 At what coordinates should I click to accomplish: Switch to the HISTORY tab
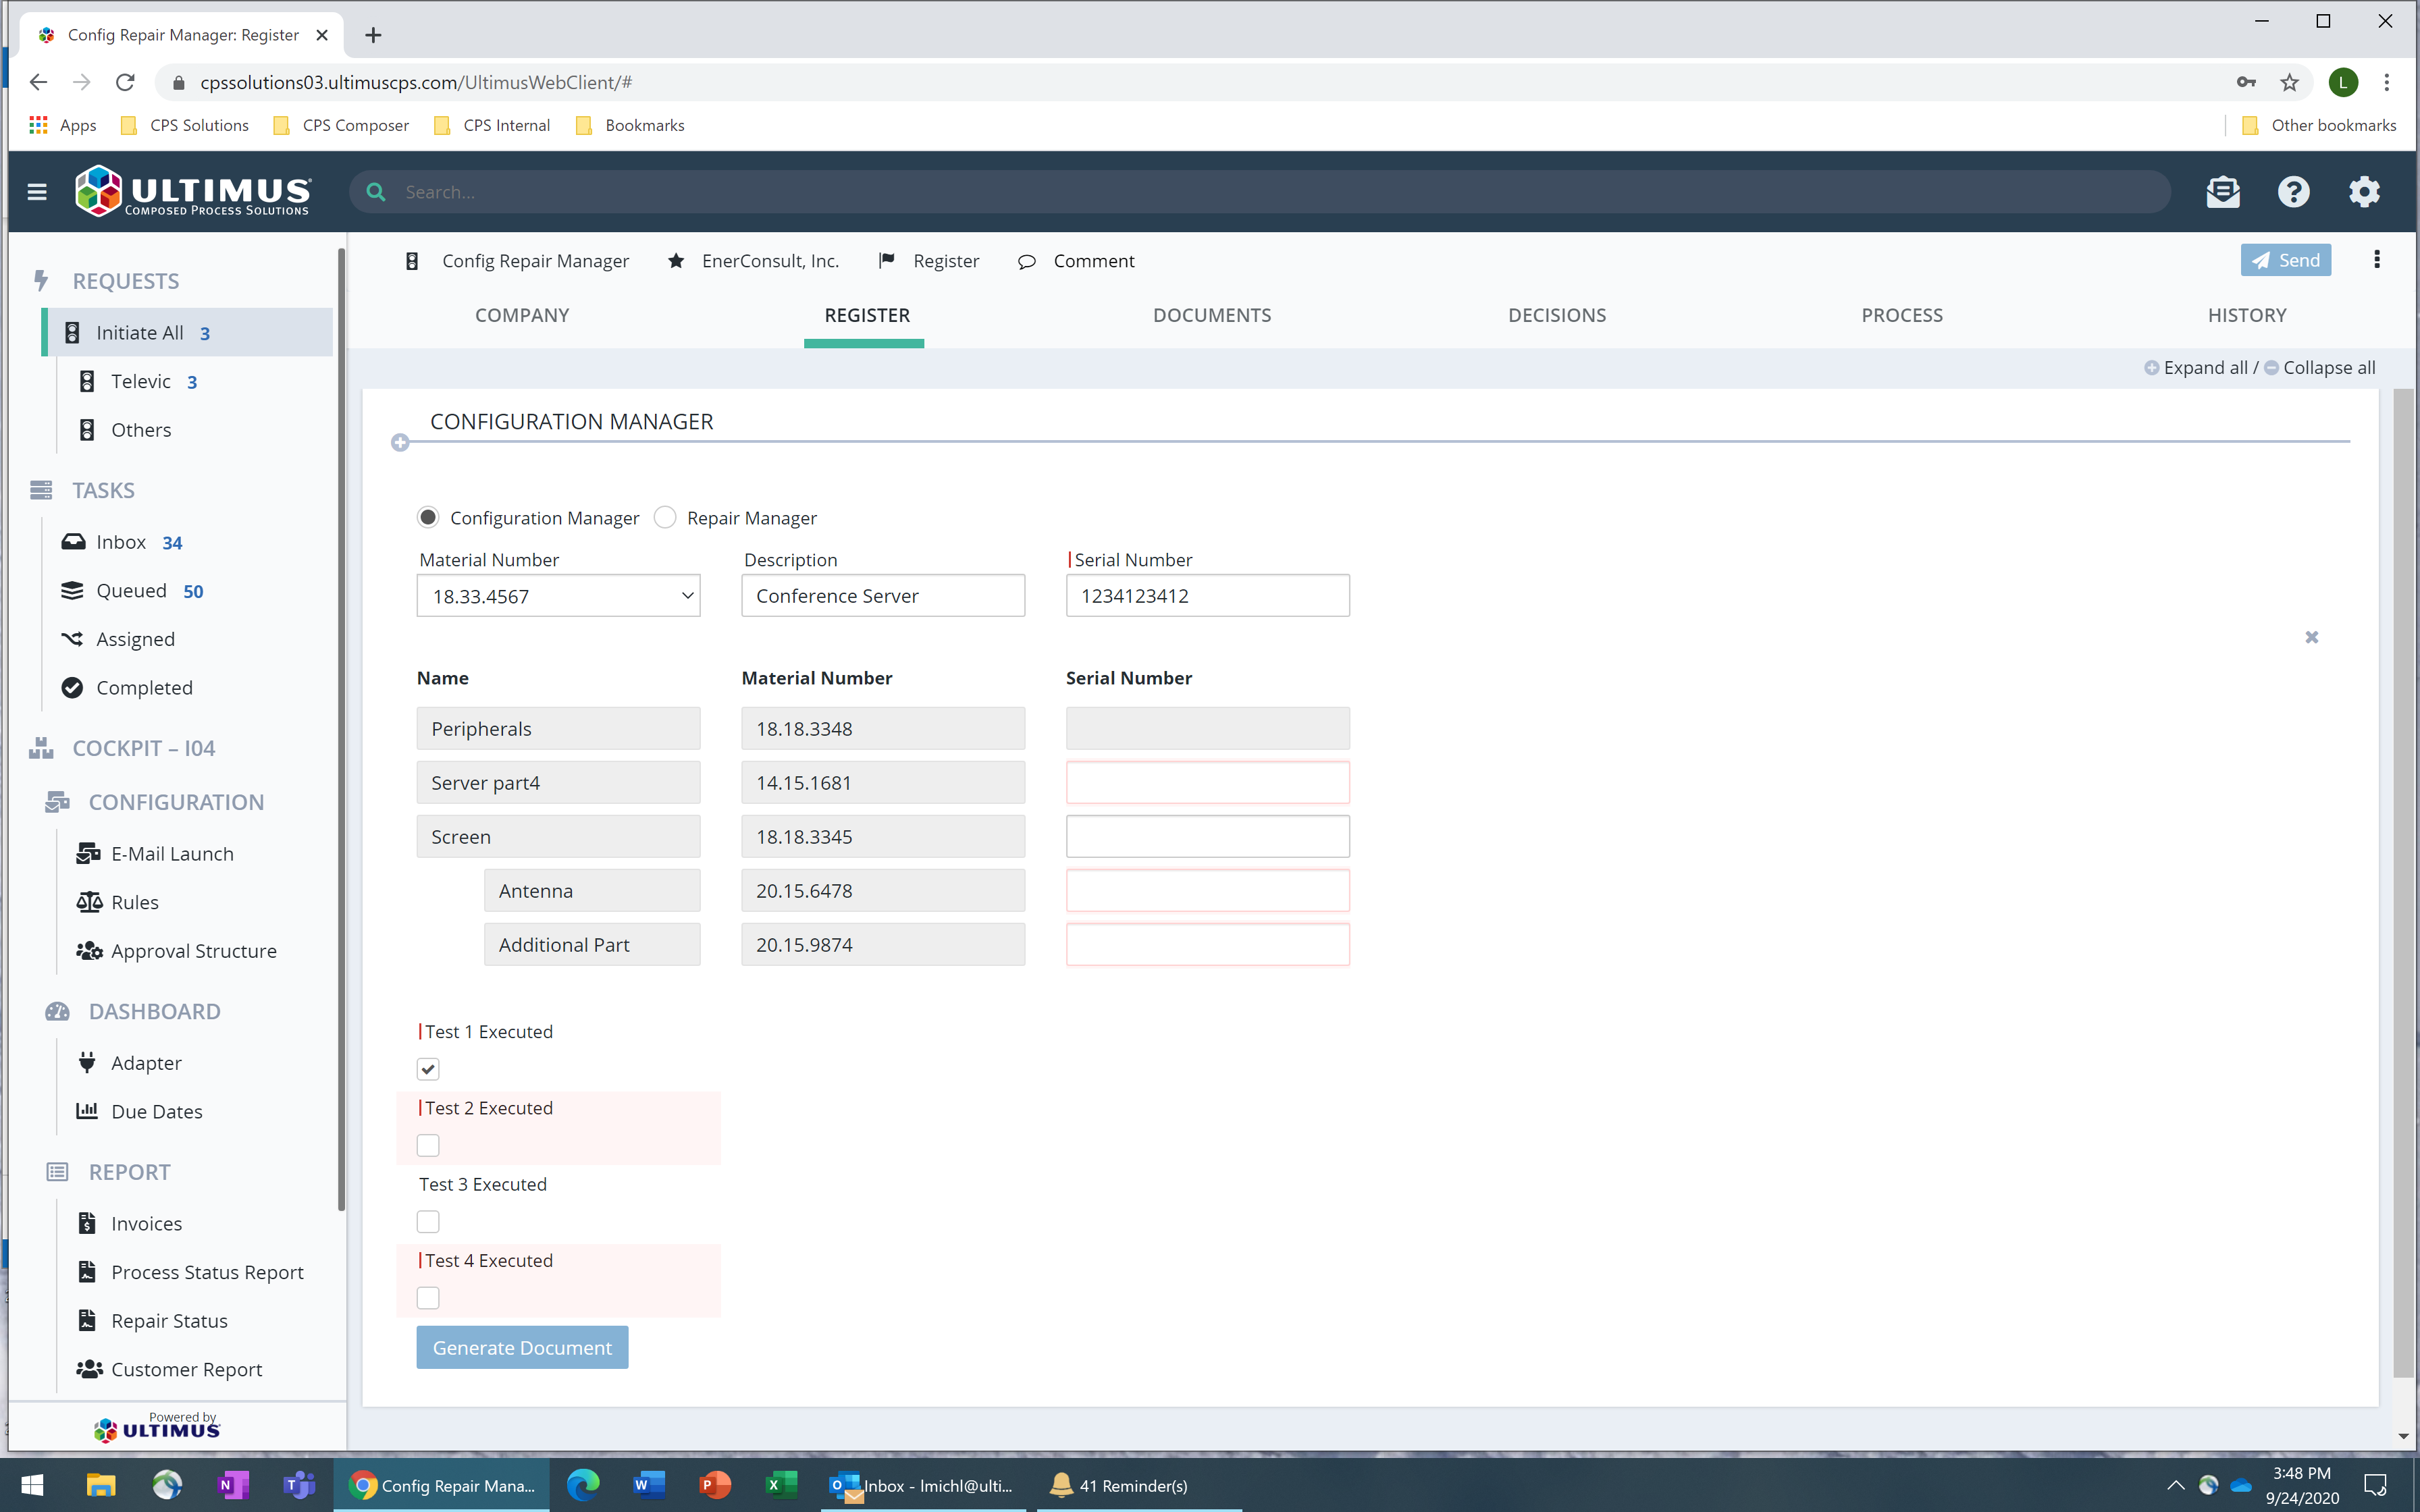click(2247, 315)
